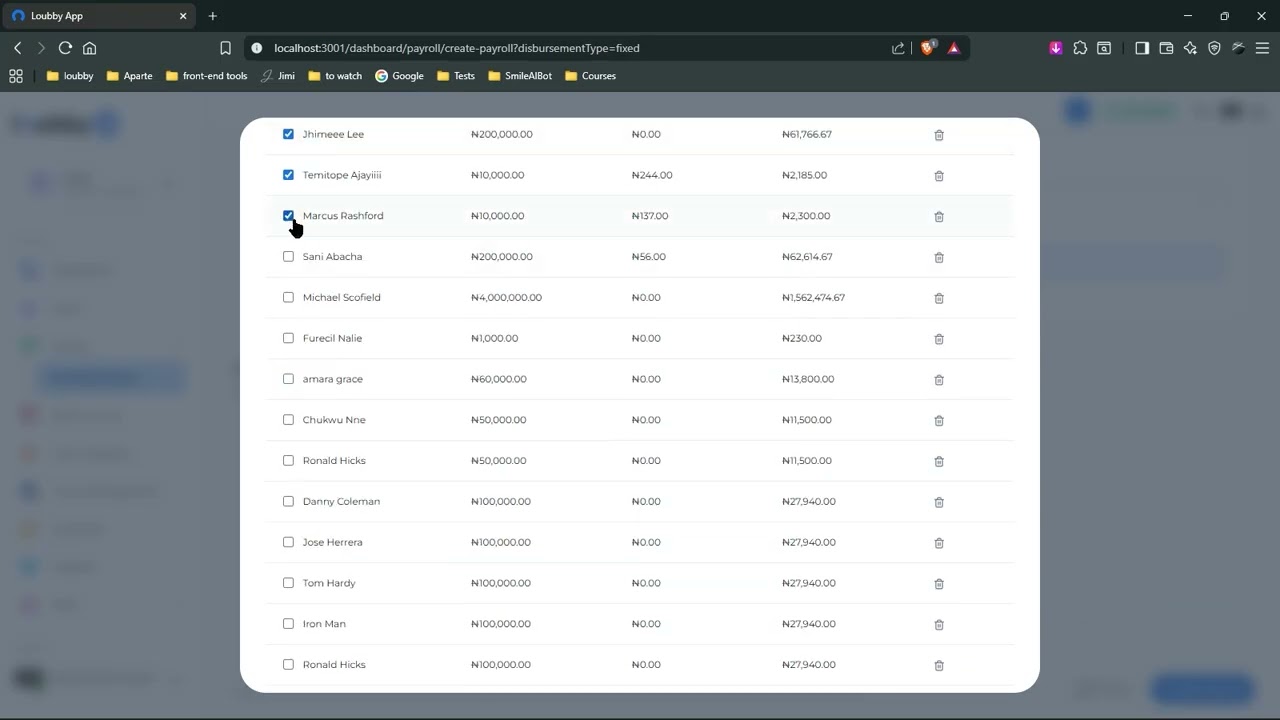Click Sani Abacha's ₦62,614.67 amount

tap(807, 257)
